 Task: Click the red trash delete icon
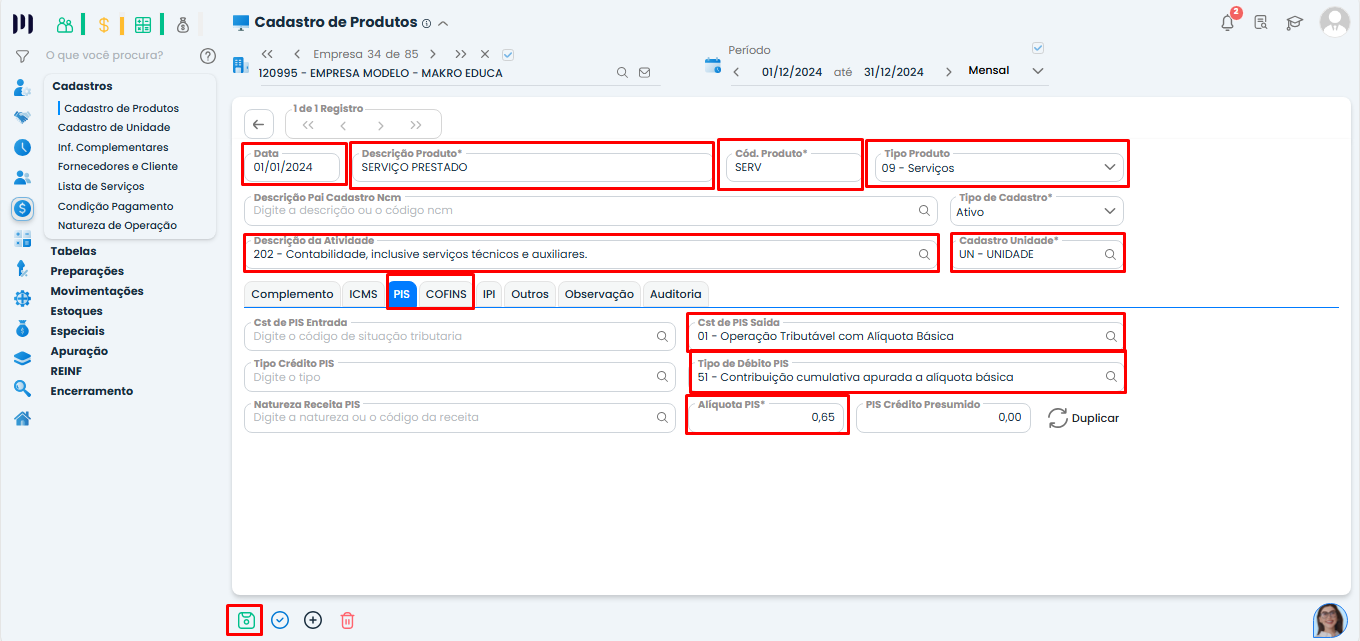pyautogui.click(x=347, y=620)
